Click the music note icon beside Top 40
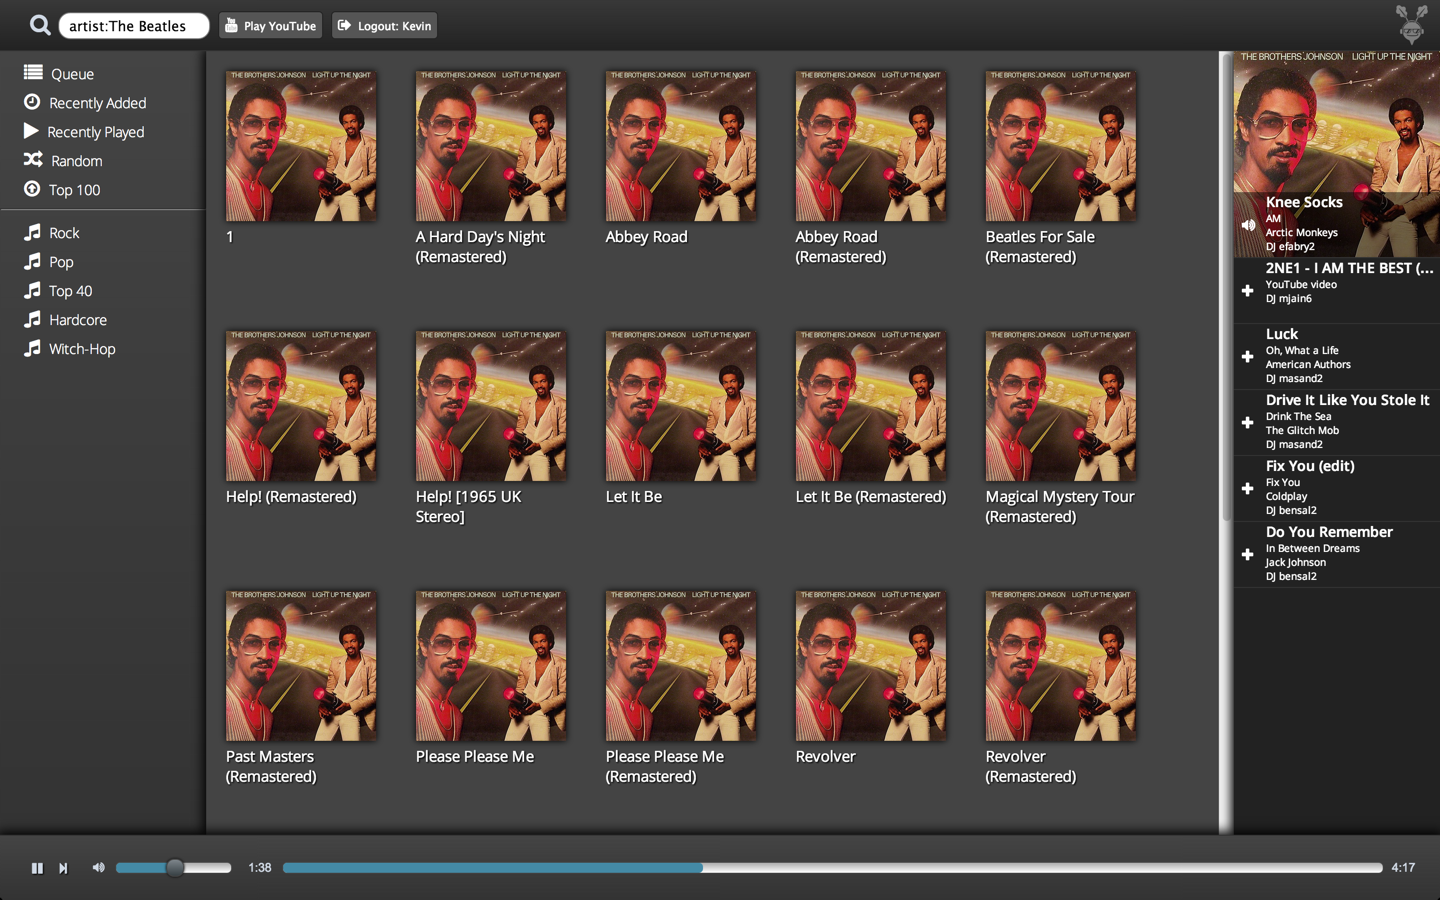1440x900 pixels. click(32, 289)
